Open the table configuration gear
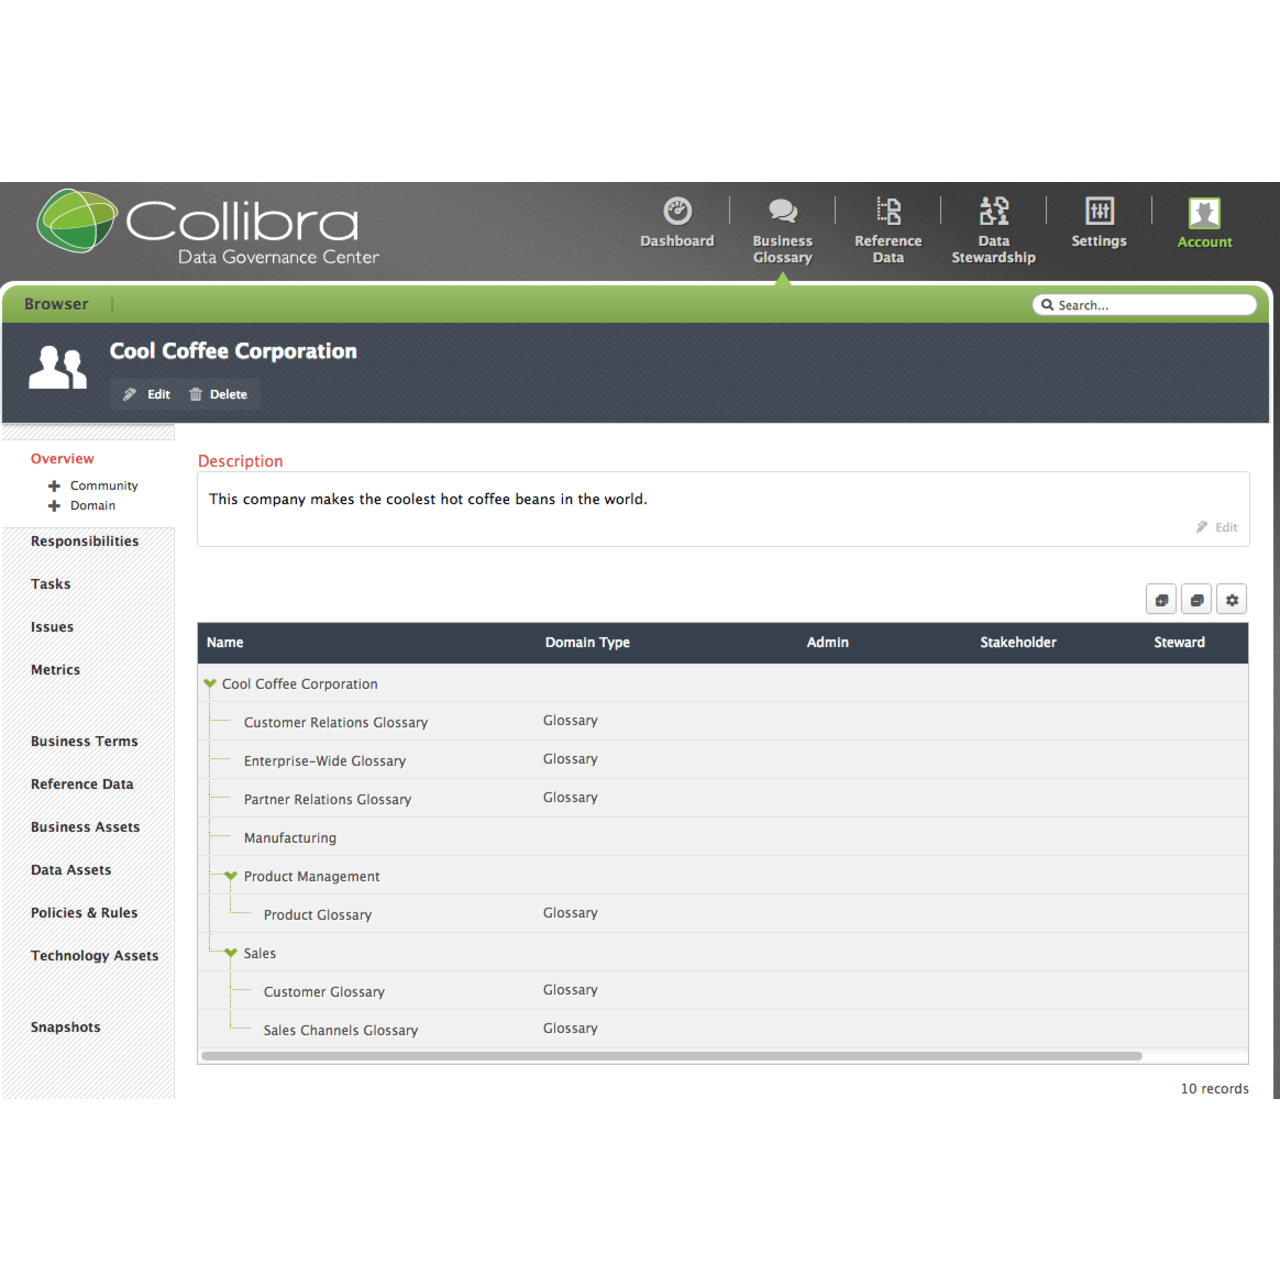The width and height of the screenshot is (1280, 1280). 1231,598
